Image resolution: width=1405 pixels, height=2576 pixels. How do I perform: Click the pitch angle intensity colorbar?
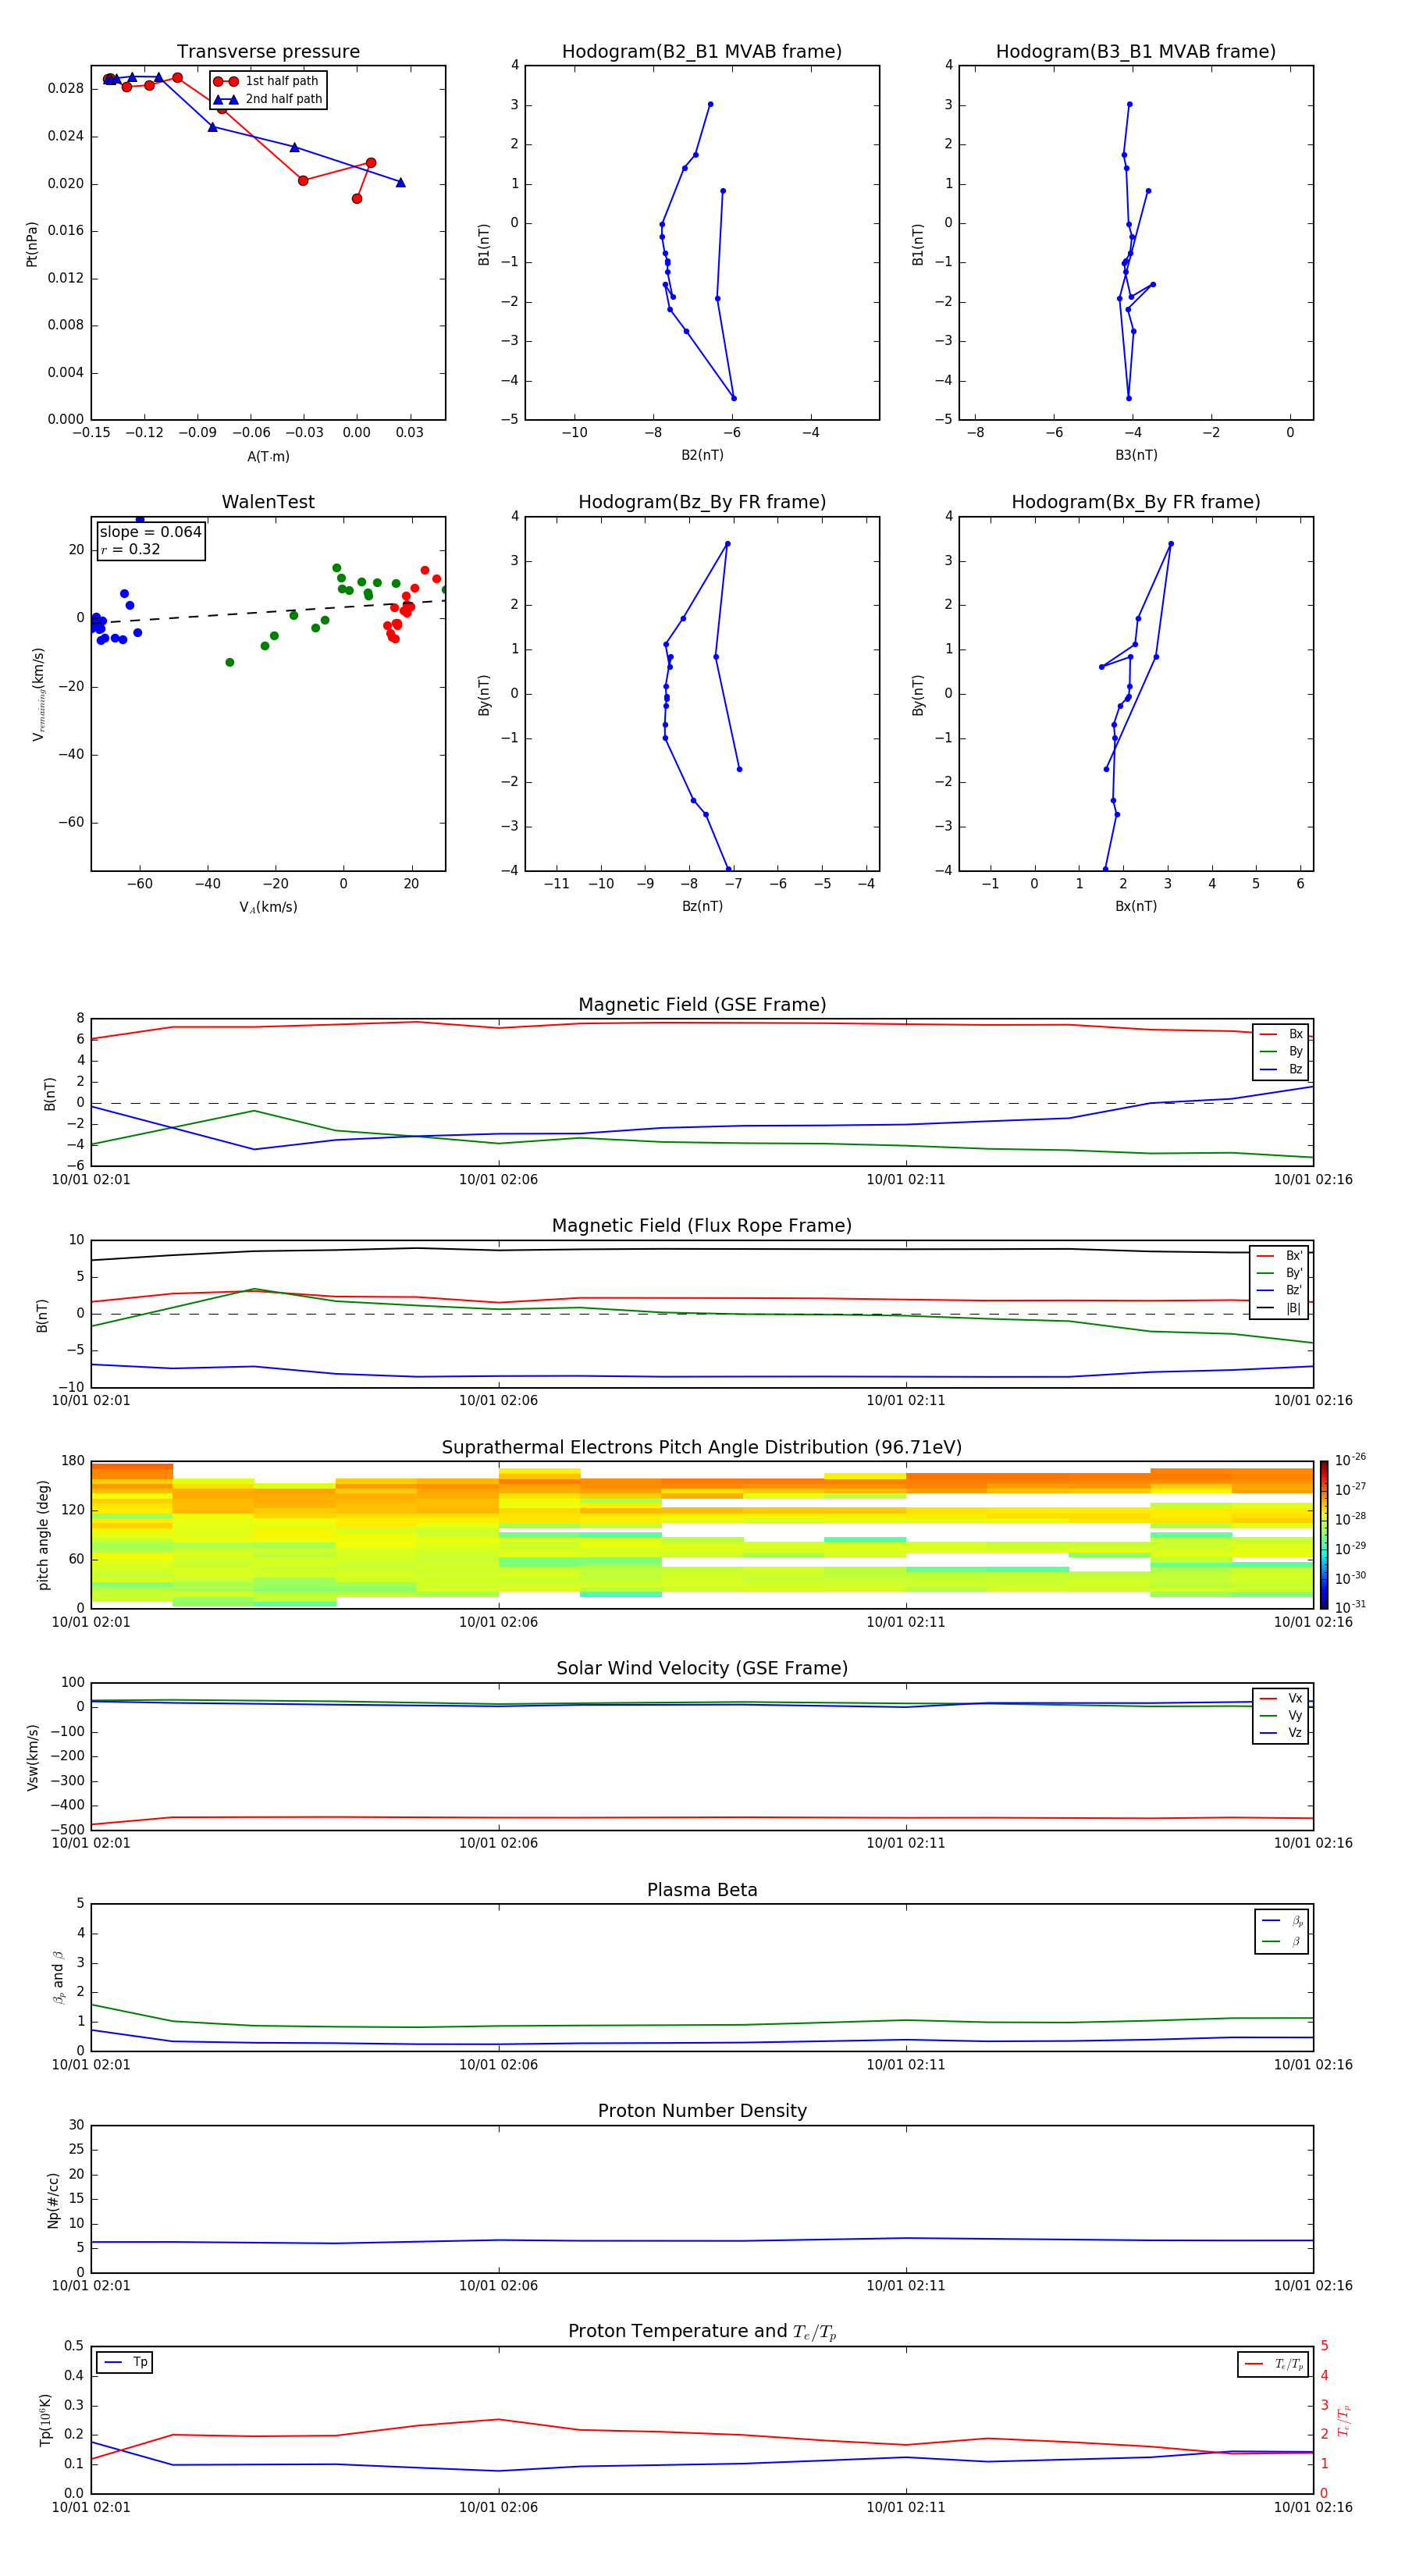click(1323, 1534)
